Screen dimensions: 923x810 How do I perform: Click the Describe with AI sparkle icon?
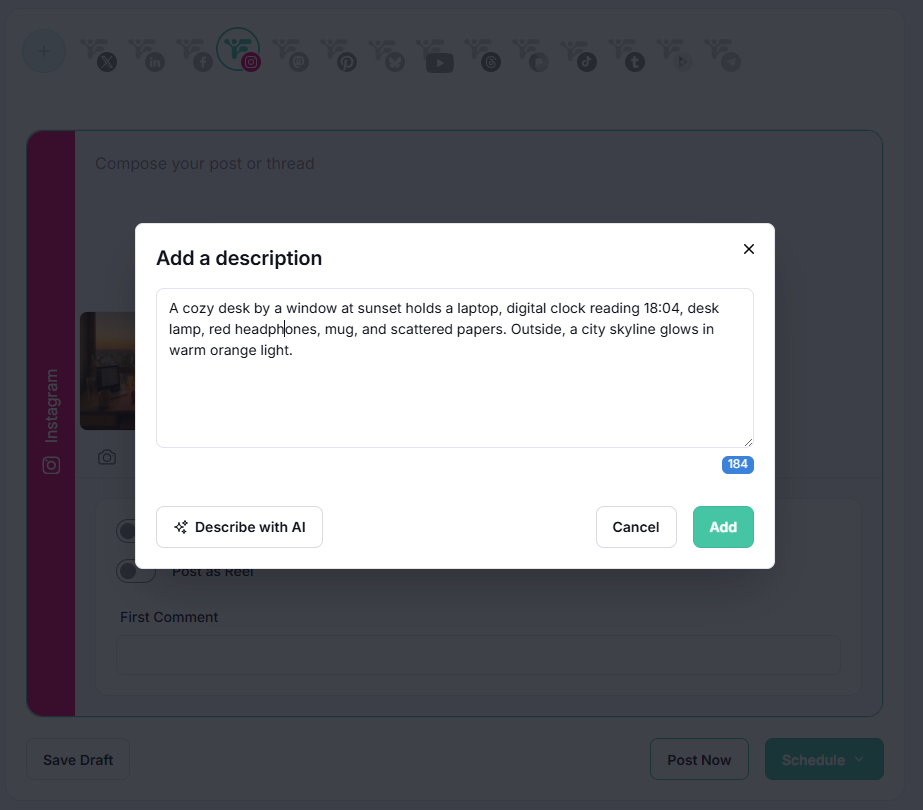[181, 527]
